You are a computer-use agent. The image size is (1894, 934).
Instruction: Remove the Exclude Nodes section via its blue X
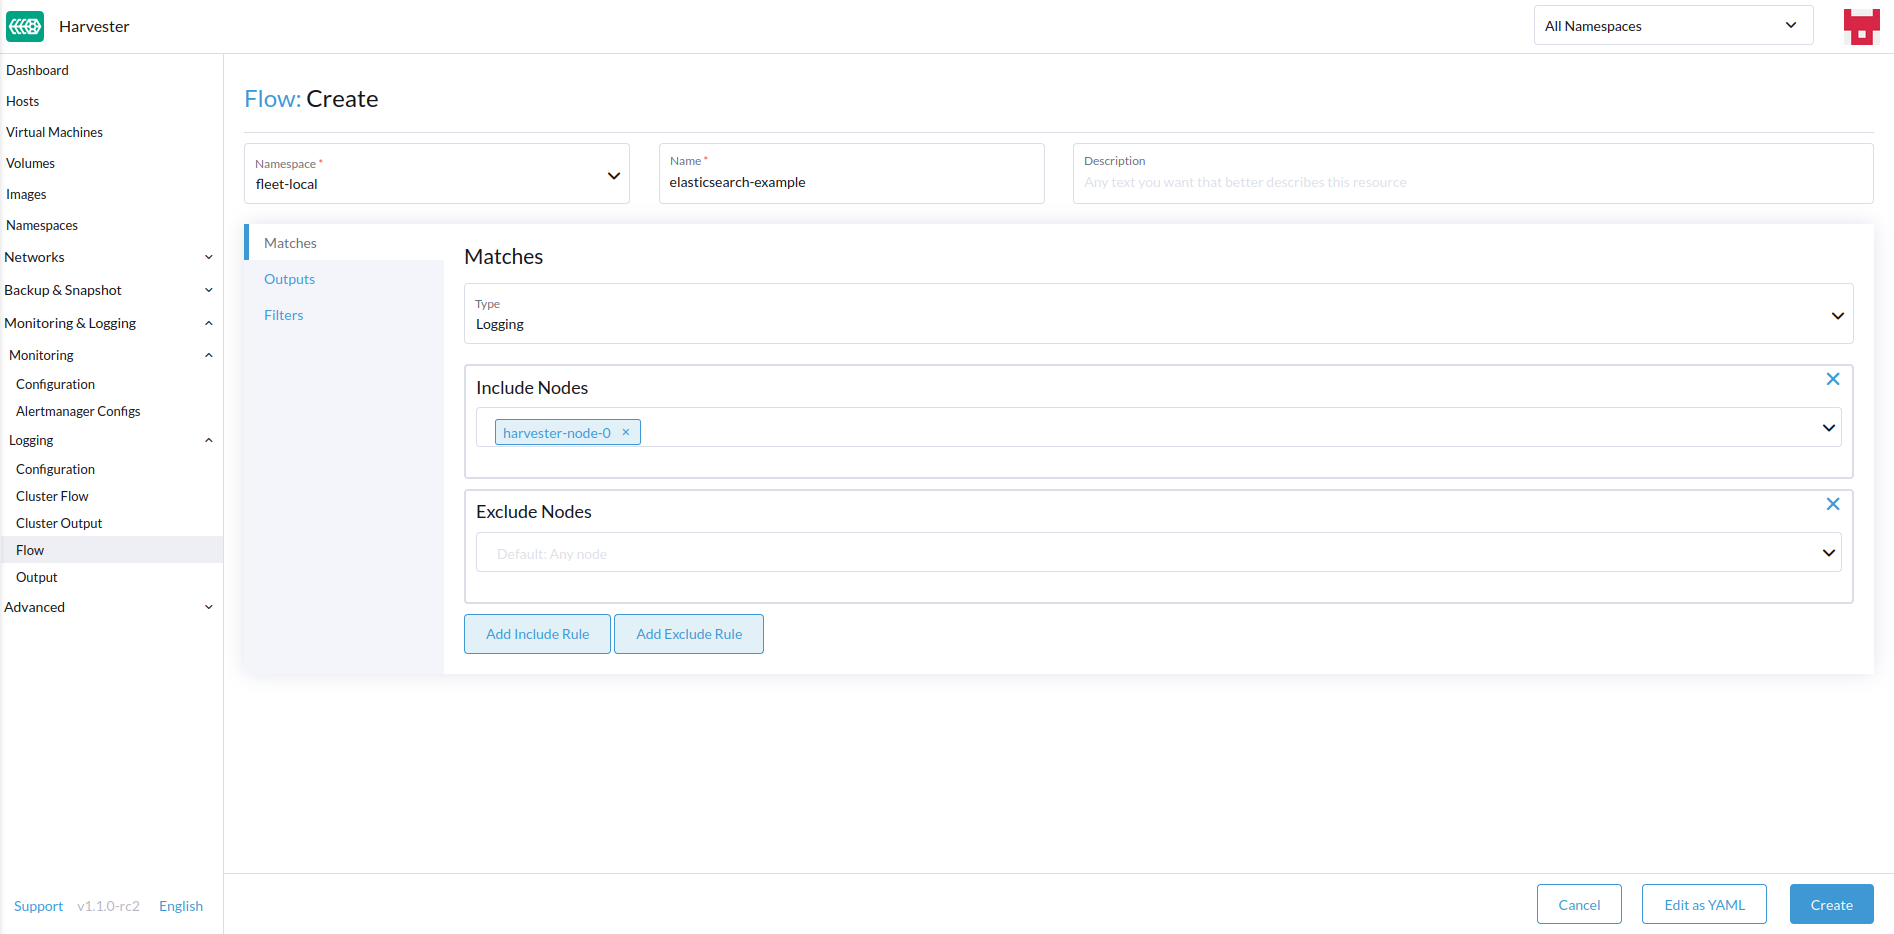click(x=1833, y=504)
